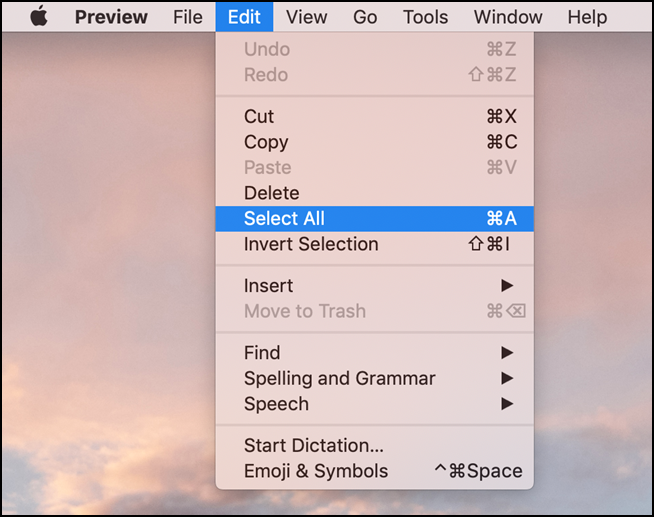
Task: Select the Delete menu entry
Action: pyautogui.click(x=375, y=193)
